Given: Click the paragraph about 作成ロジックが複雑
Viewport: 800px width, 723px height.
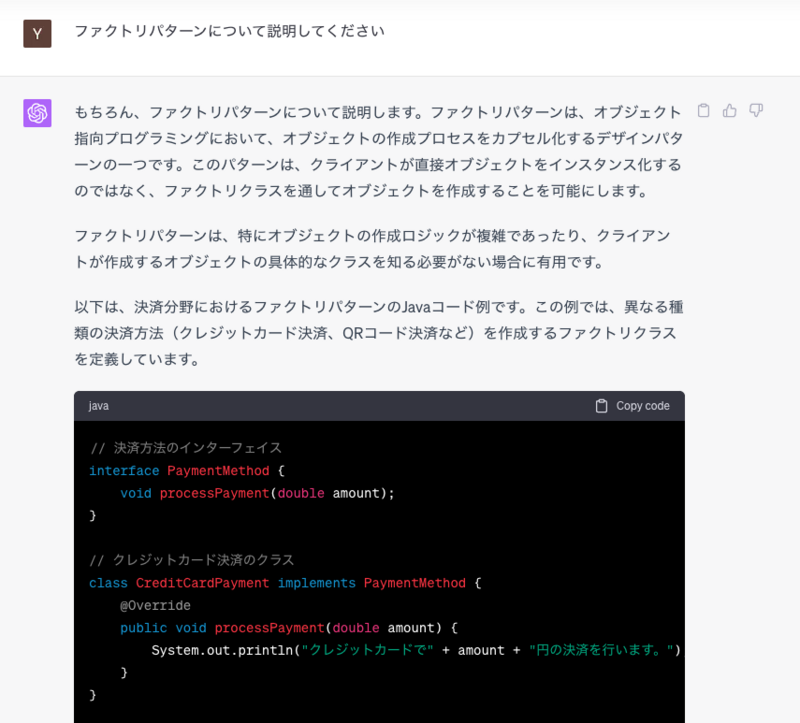Looking at the screenshot, I should (372, 248).
